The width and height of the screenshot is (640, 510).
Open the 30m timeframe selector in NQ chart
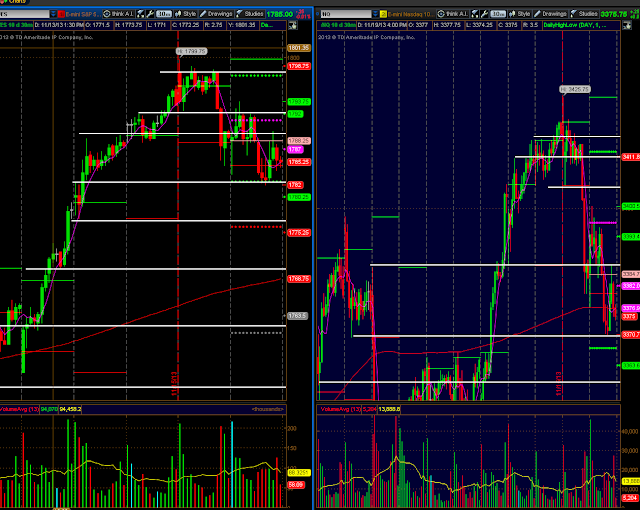[x=498, y=14]
